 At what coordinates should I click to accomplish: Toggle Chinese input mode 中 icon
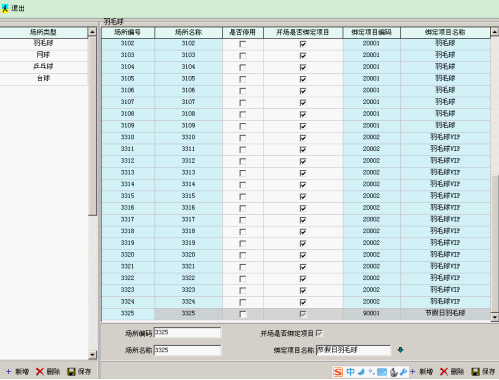click(x=350, y=372)
